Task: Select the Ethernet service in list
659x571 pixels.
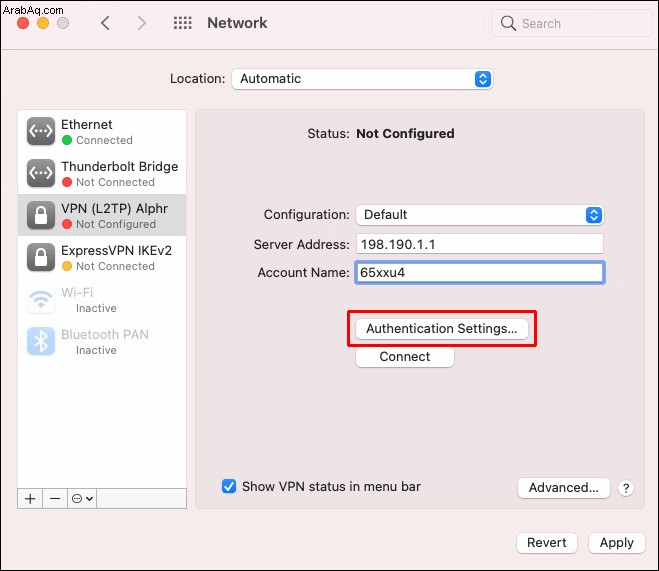Action: click(x=102, y=132)
